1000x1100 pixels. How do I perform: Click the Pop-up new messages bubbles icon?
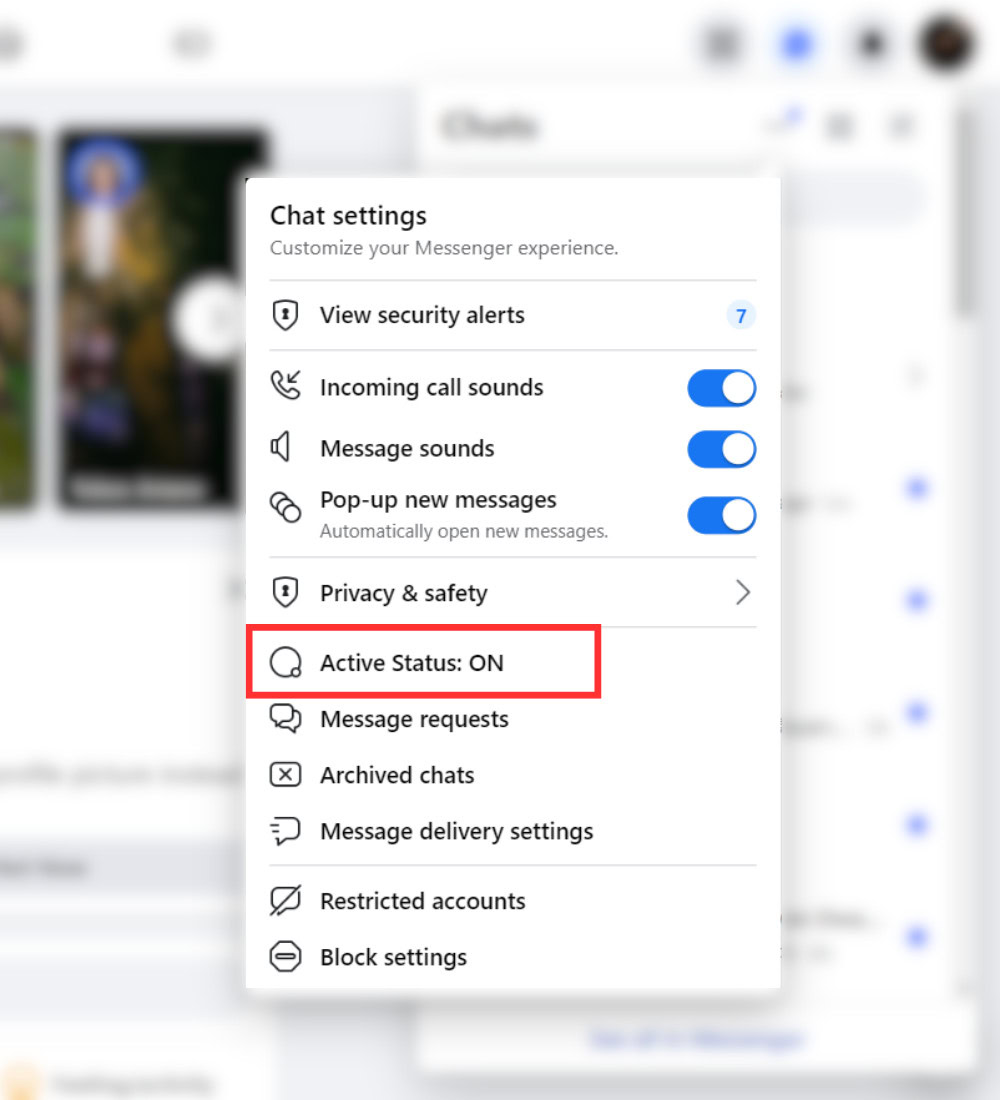pos(286,507)
